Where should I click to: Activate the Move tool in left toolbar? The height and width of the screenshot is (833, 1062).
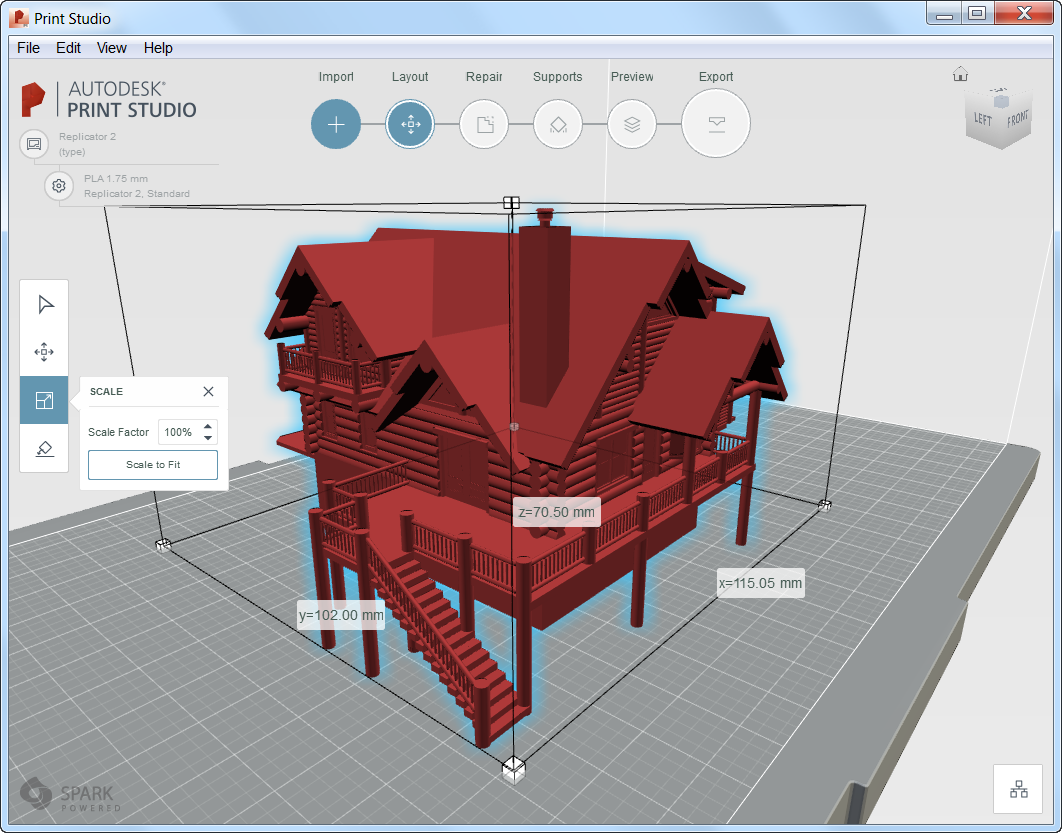[44, 352]
